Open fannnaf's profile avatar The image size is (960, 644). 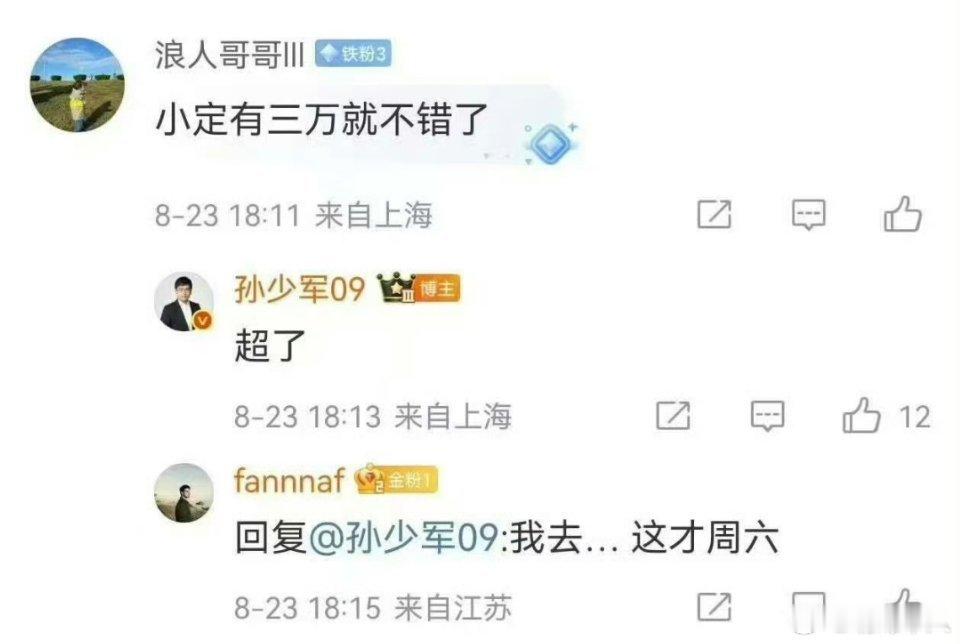[184, 493]
